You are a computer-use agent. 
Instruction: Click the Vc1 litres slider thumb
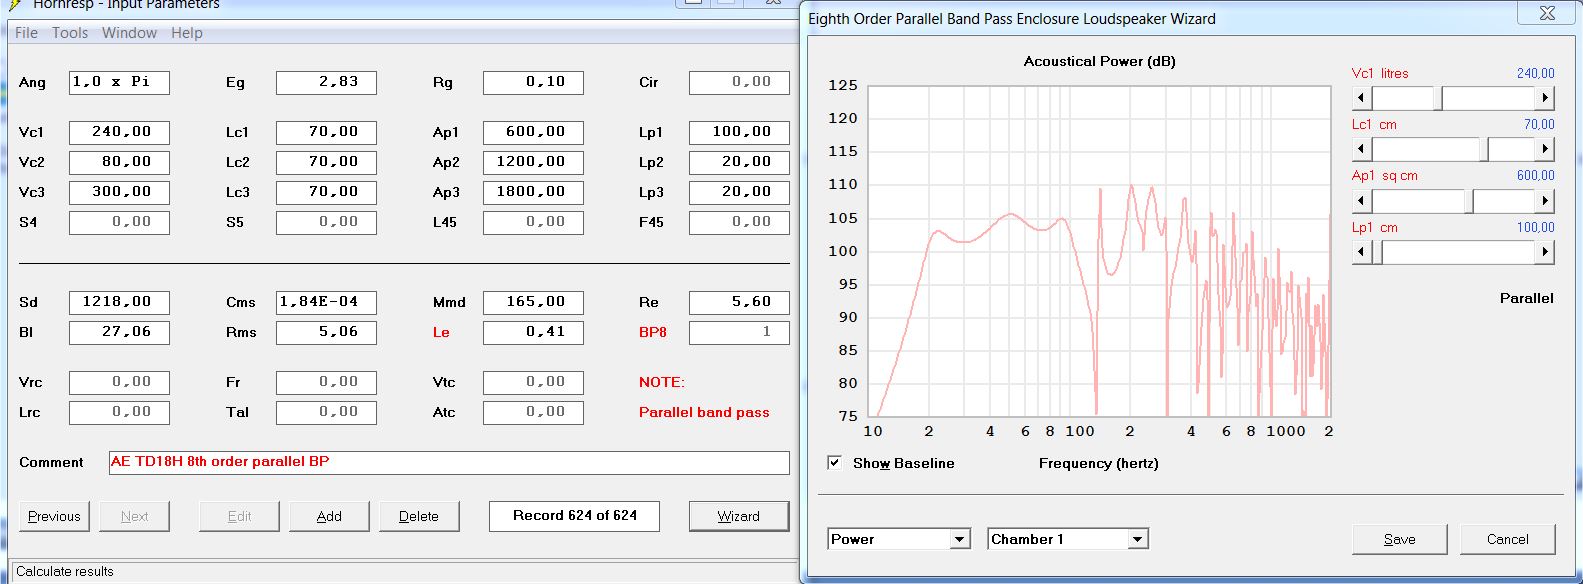[x=1439, y=98]
